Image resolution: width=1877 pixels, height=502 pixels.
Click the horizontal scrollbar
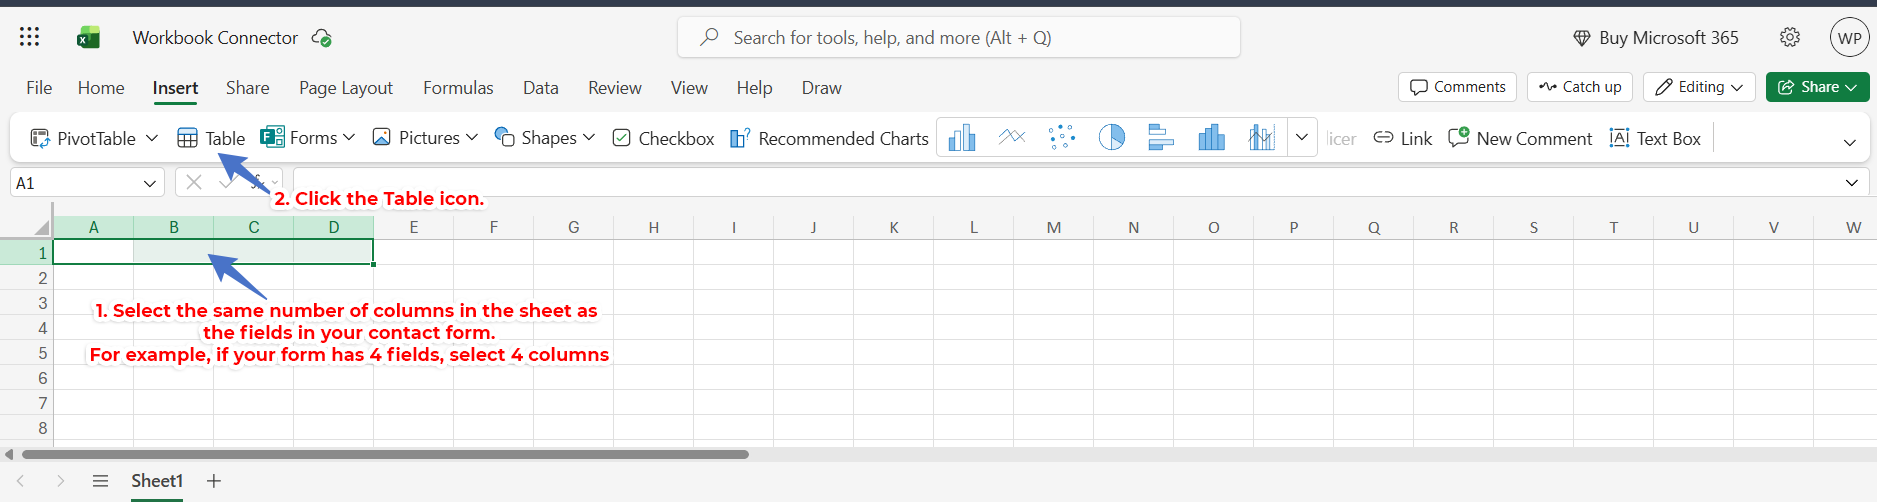click(385, 454)
